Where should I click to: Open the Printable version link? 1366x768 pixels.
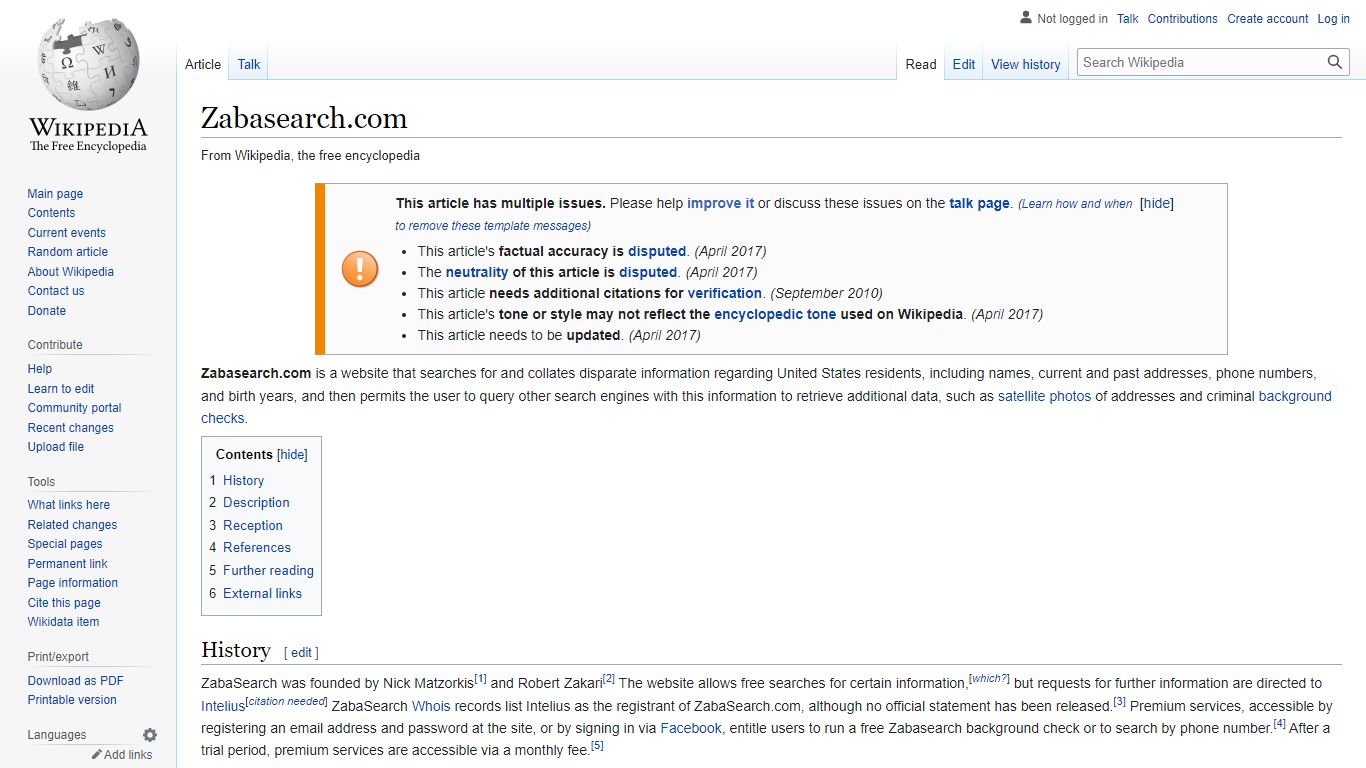(72, 700)
